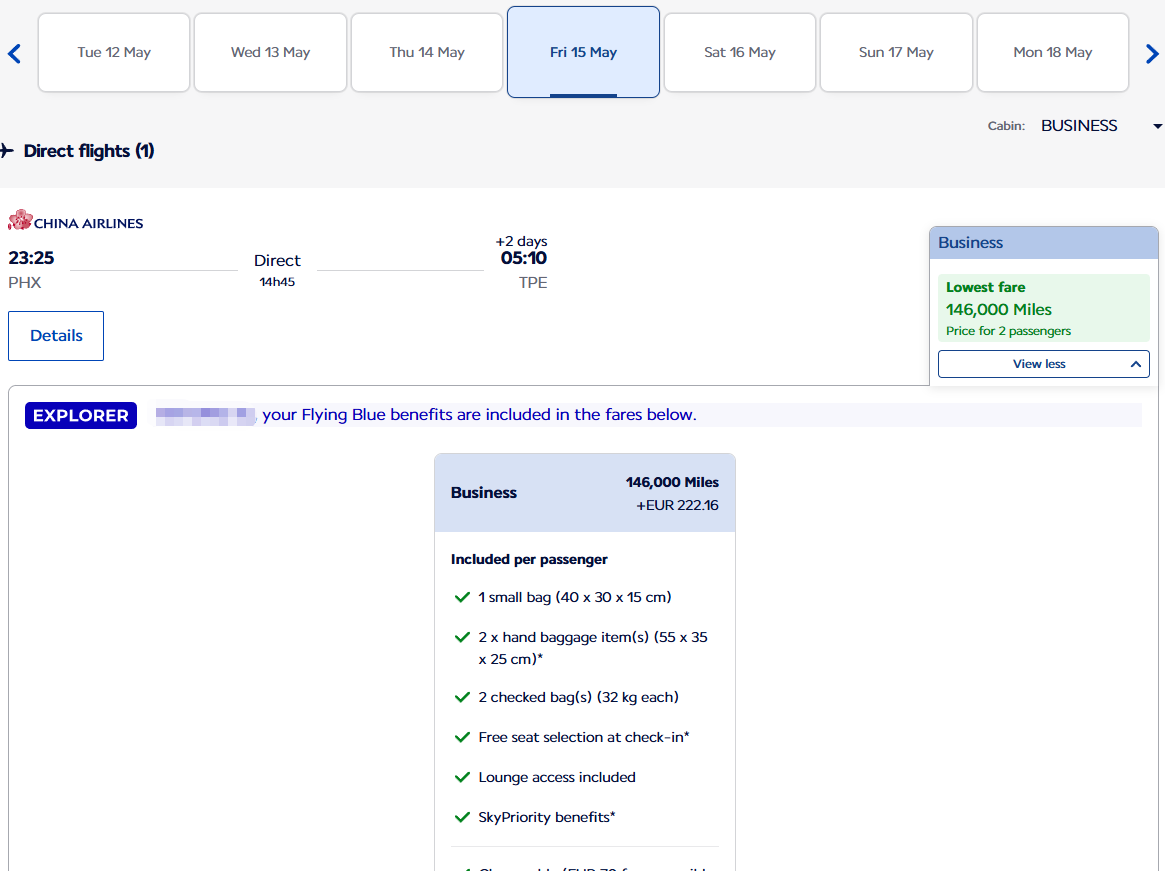Select the Sat 16 May date tab
1165x871 pixels.
[x=740, y=53]
